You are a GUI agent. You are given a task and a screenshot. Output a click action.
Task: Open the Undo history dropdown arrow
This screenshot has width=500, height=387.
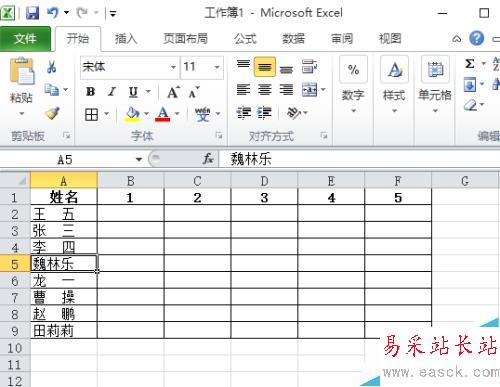click(x=66, y=13)
